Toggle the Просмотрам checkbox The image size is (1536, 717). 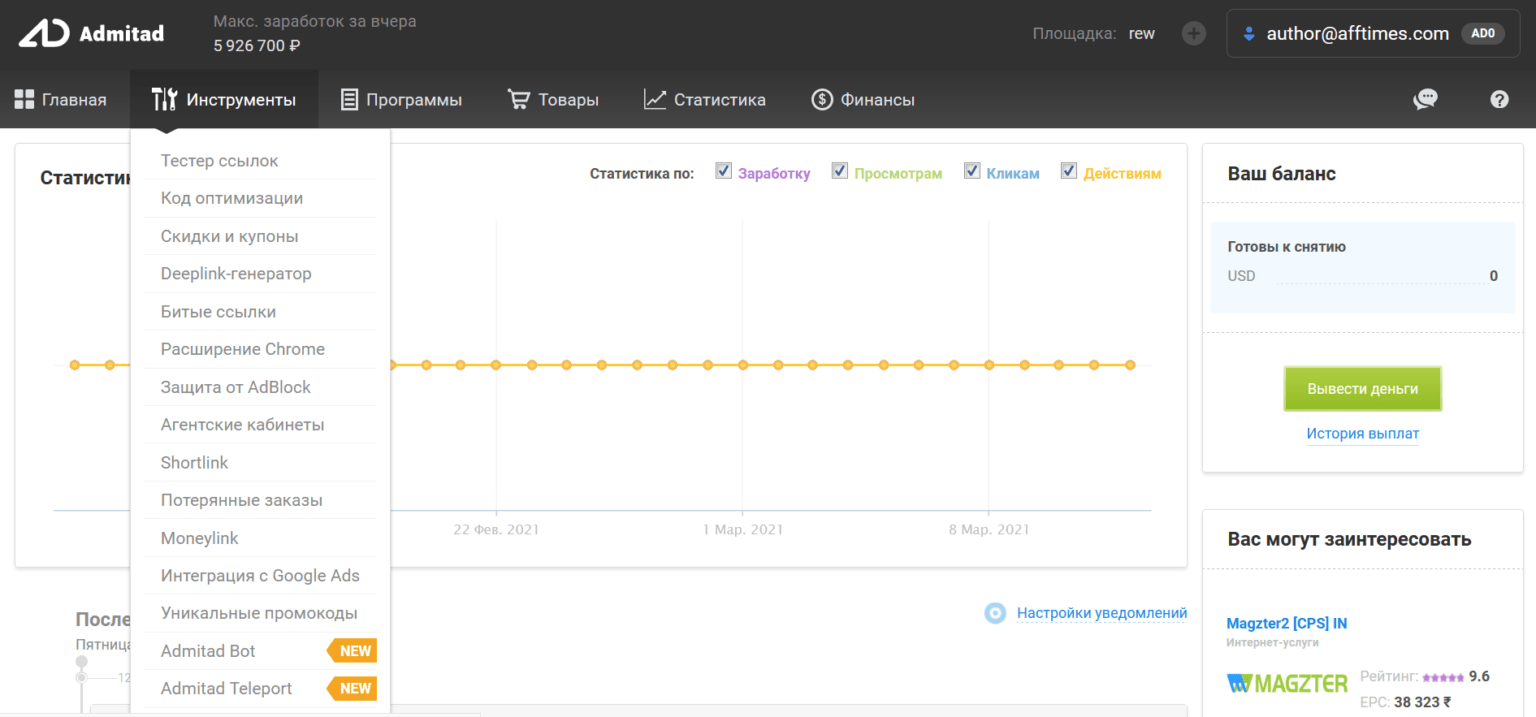[x=840, y=171]
